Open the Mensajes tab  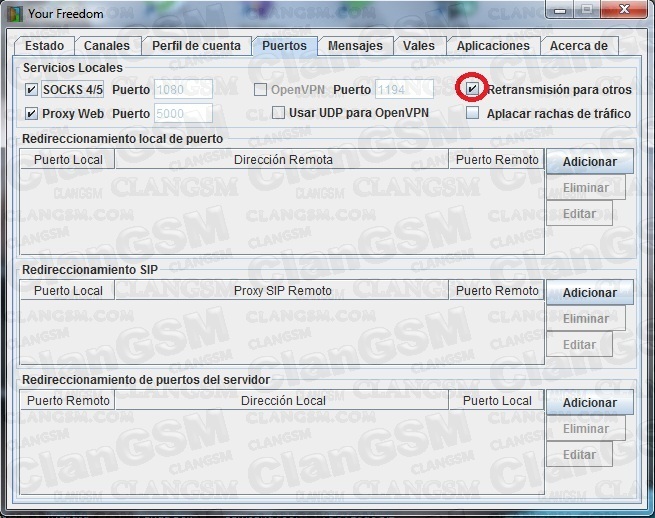[x=355, y=46]
